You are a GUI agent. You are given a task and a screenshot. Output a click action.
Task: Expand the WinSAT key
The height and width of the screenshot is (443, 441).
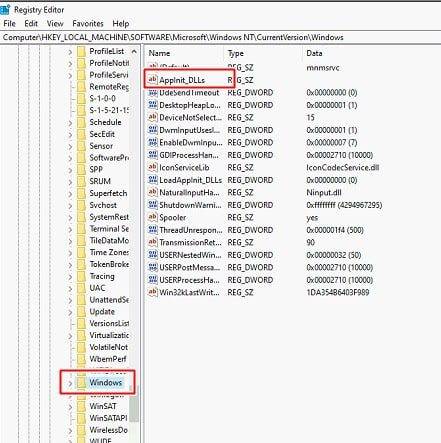(x=70, y=407)
